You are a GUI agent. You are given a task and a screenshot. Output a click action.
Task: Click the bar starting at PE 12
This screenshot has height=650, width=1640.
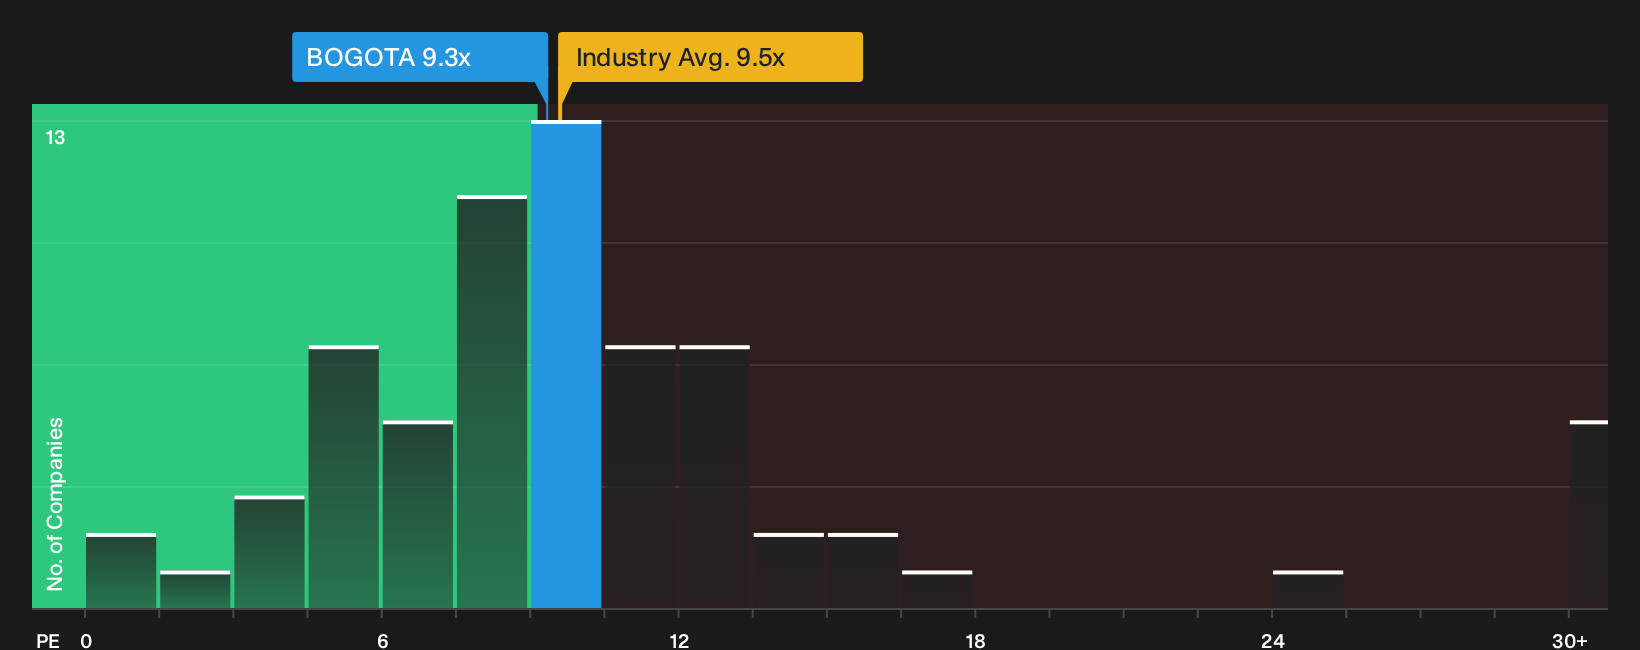coord(715,477)
